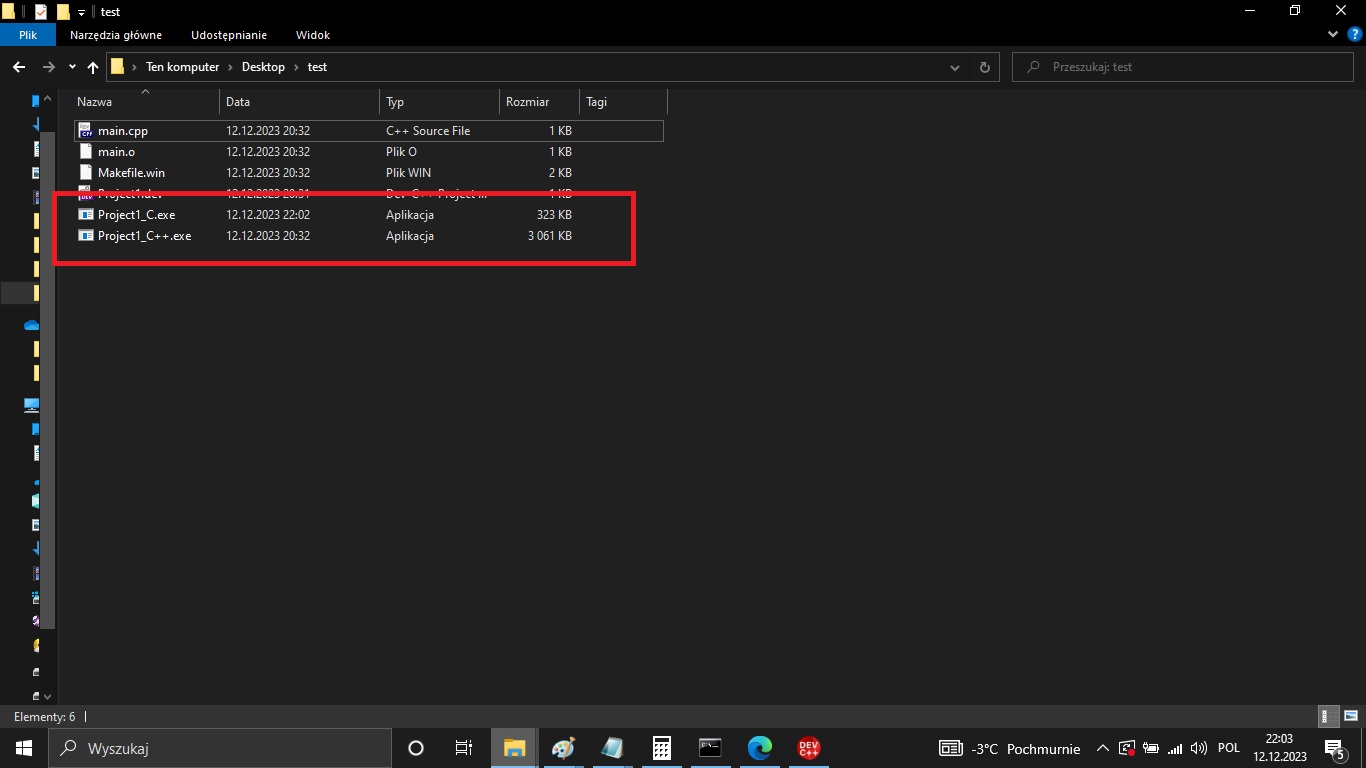The width and height of the screenshot is (1366, 768).
Task: Click the application icon beside Project1_C.exe
Action: click(x=86, y=215)
